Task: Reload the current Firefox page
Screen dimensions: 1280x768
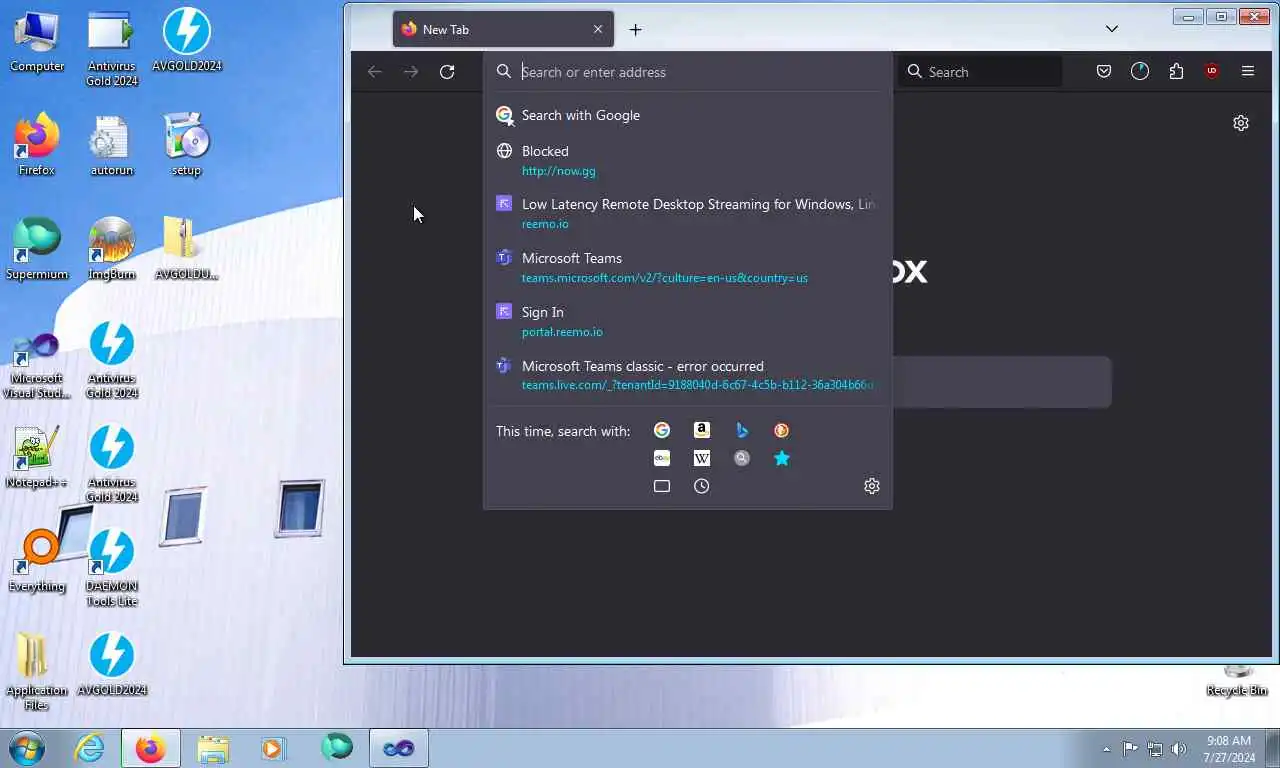Action: [x=447, y=72]
